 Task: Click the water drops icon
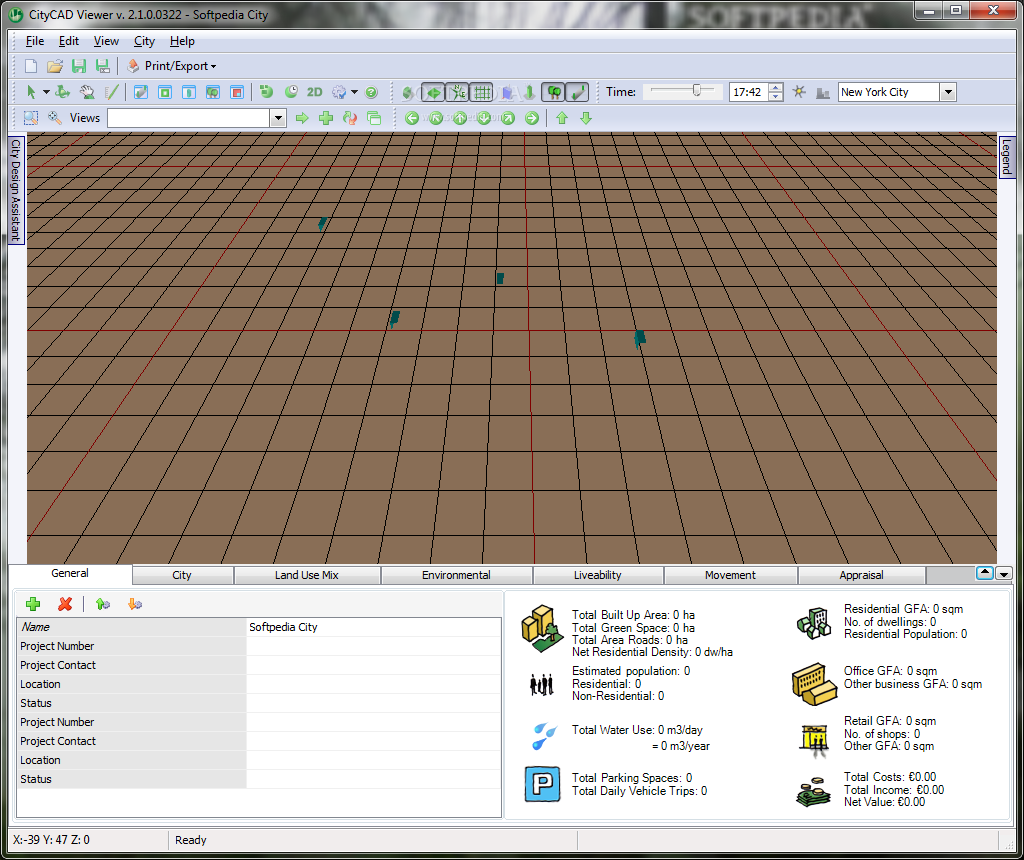coord(543,737)
